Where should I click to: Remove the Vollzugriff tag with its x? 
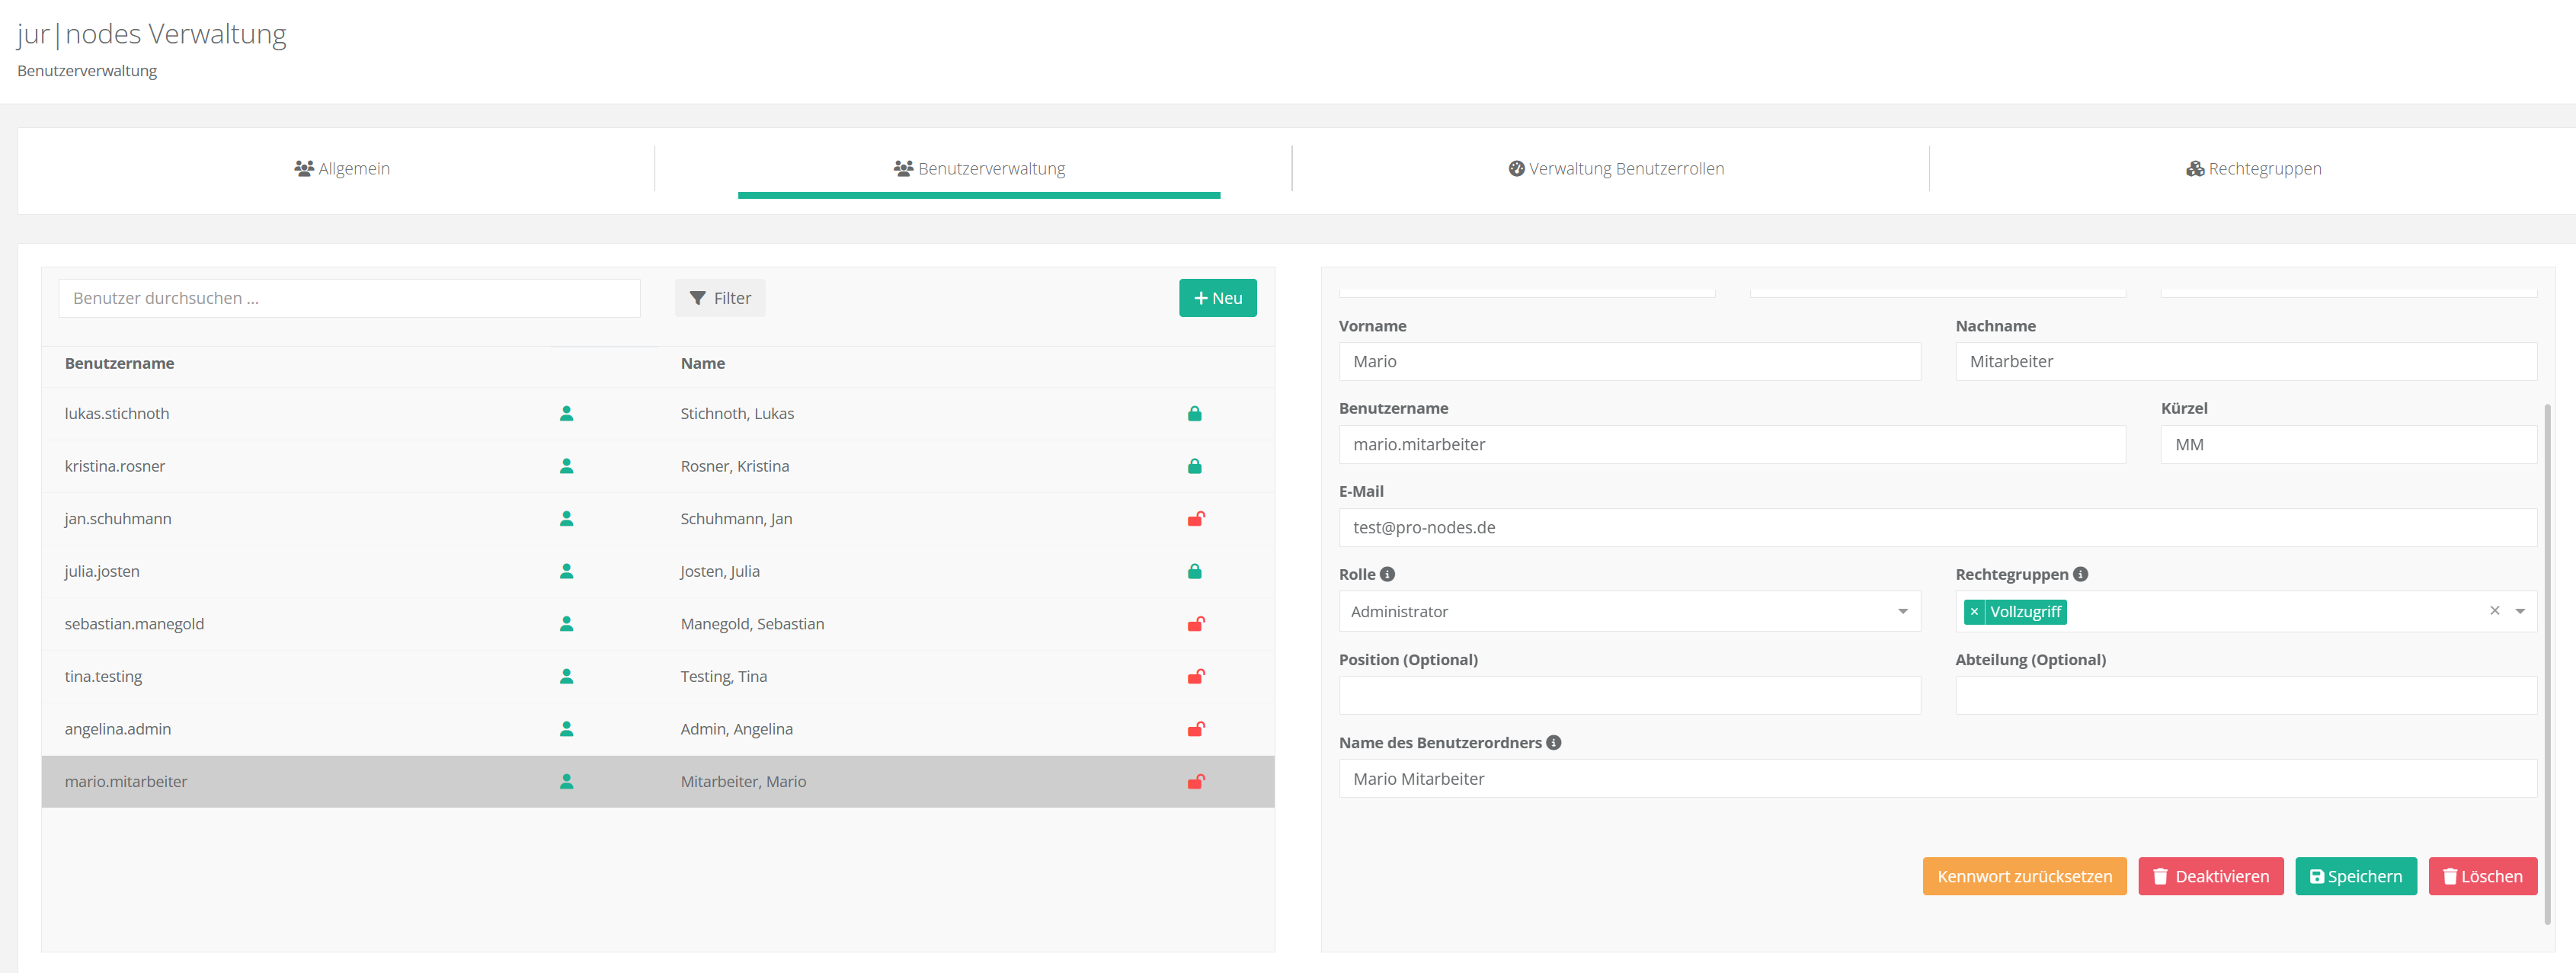(1974, 611)
